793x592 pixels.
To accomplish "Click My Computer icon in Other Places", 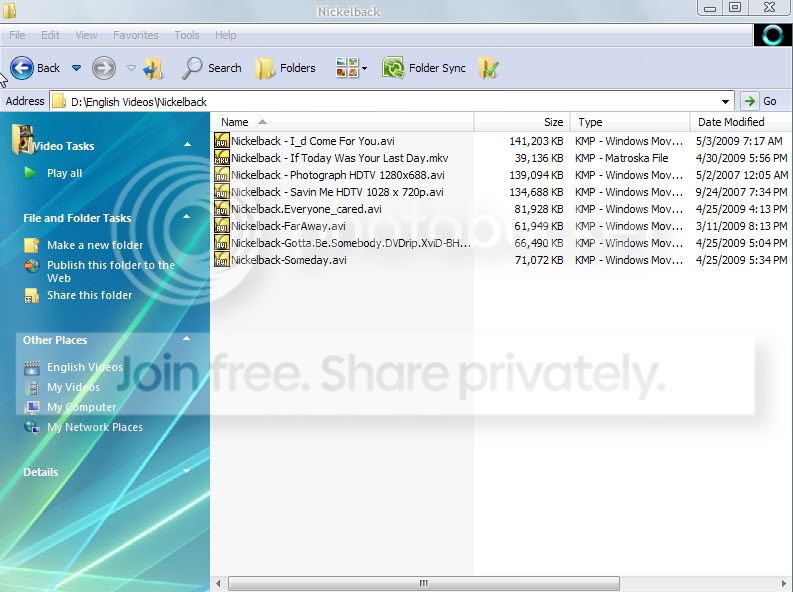I will click(x=32, y=407).
